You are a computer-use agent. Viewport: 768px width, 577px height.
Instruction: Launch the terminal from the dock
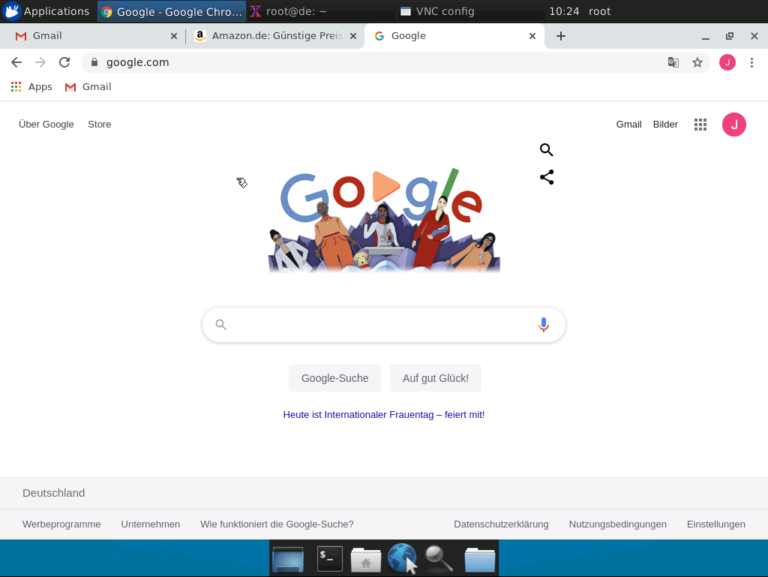330,559
